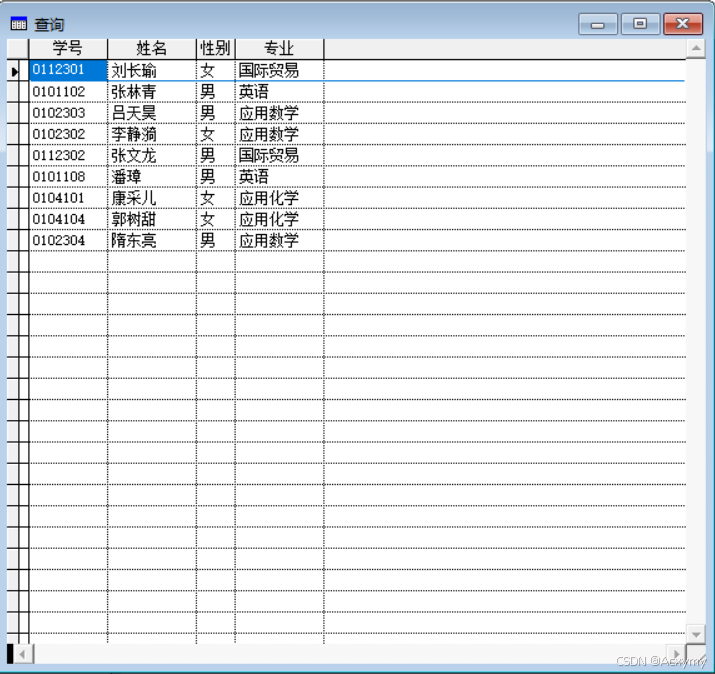The width and height of the screenshot is (715, 674).
Task: Select cell with ID 0112302
Action: pos(68,156)
